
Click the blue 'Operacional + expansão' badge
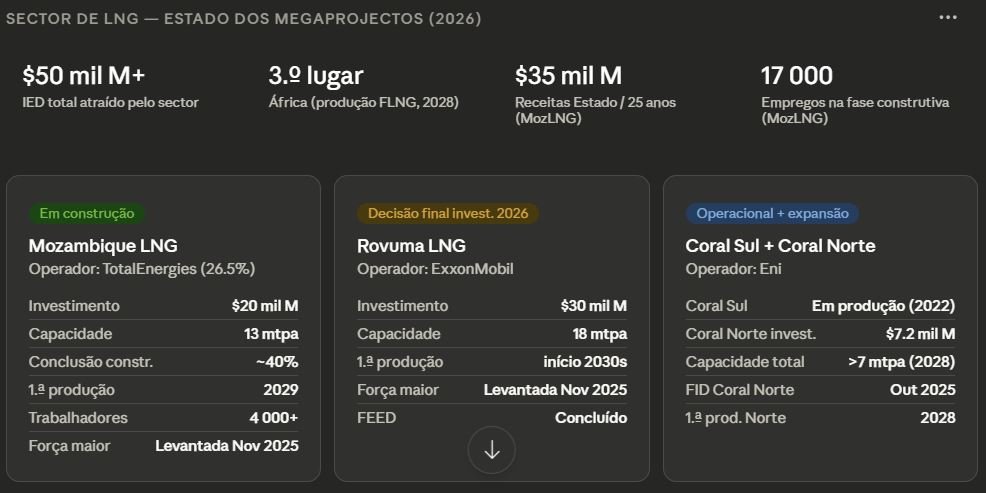coord(772,213)
